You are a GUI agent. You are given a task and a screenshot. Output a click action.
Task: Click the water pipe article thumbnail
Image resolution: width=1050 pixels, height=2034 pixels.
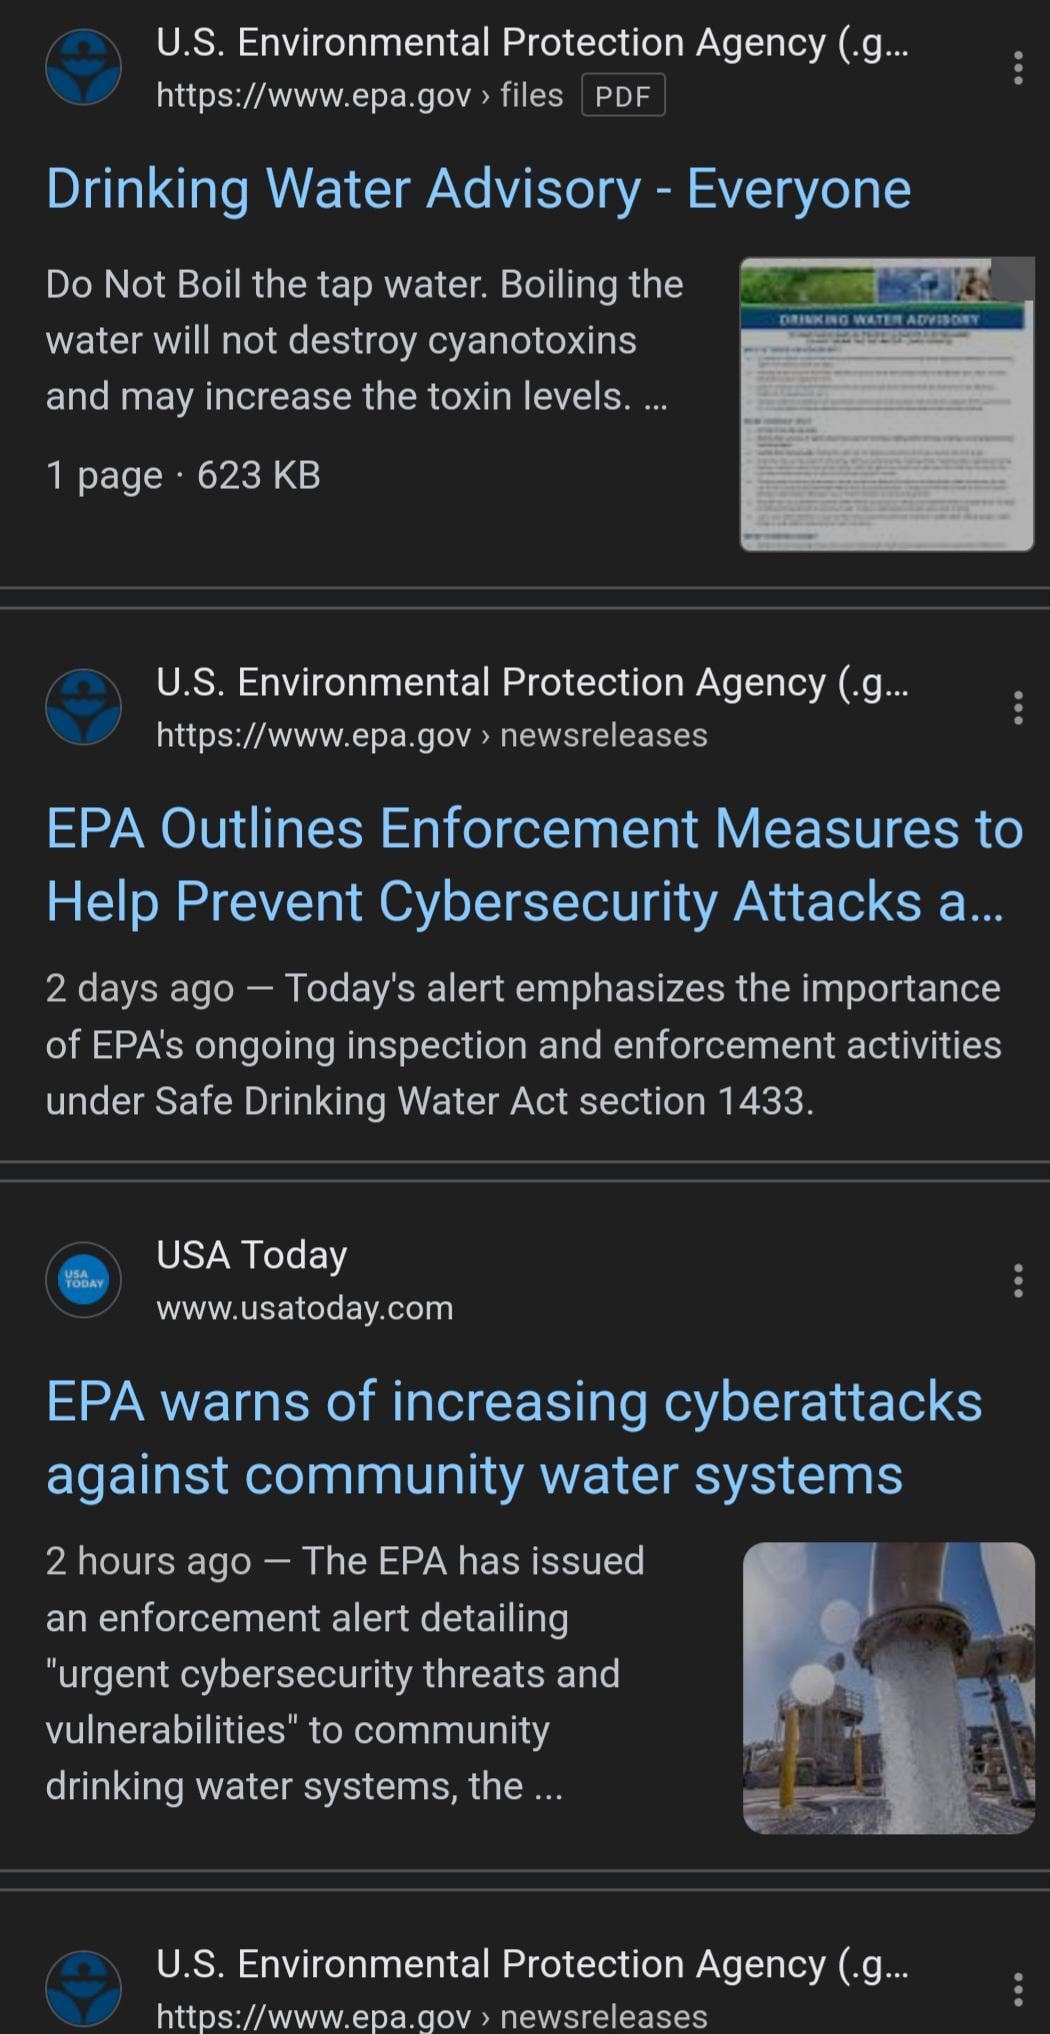coord(888,1688)
